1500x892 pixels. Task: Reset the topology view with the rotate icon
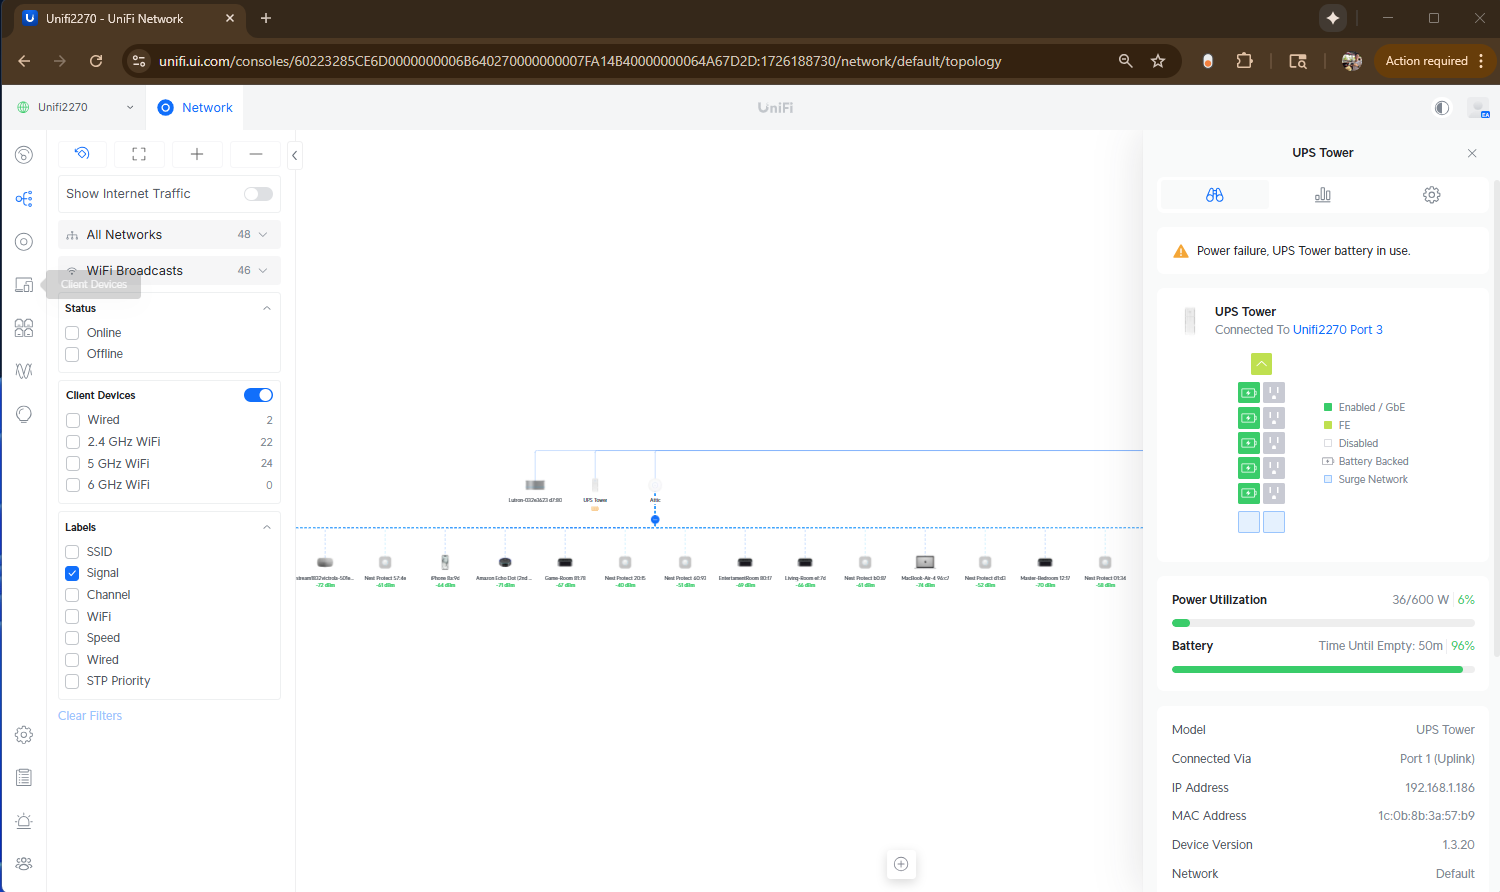82,154
